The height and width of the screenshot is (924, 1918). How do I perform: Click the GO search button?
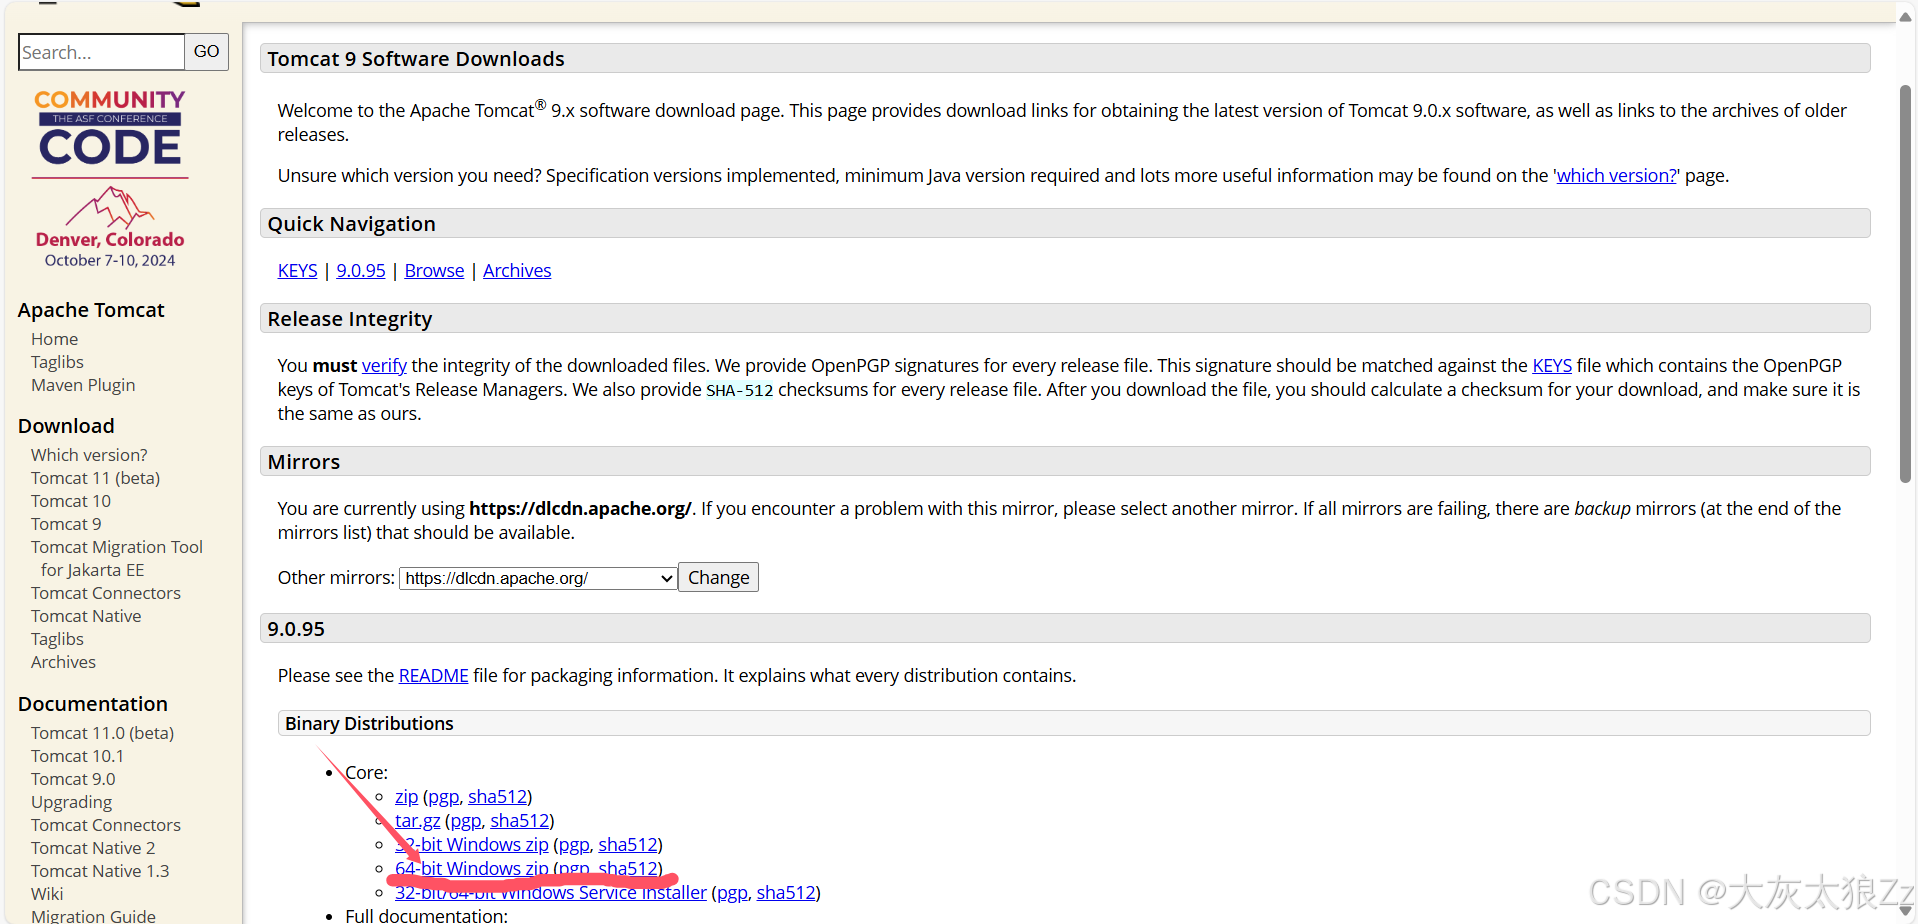(207, 52)
